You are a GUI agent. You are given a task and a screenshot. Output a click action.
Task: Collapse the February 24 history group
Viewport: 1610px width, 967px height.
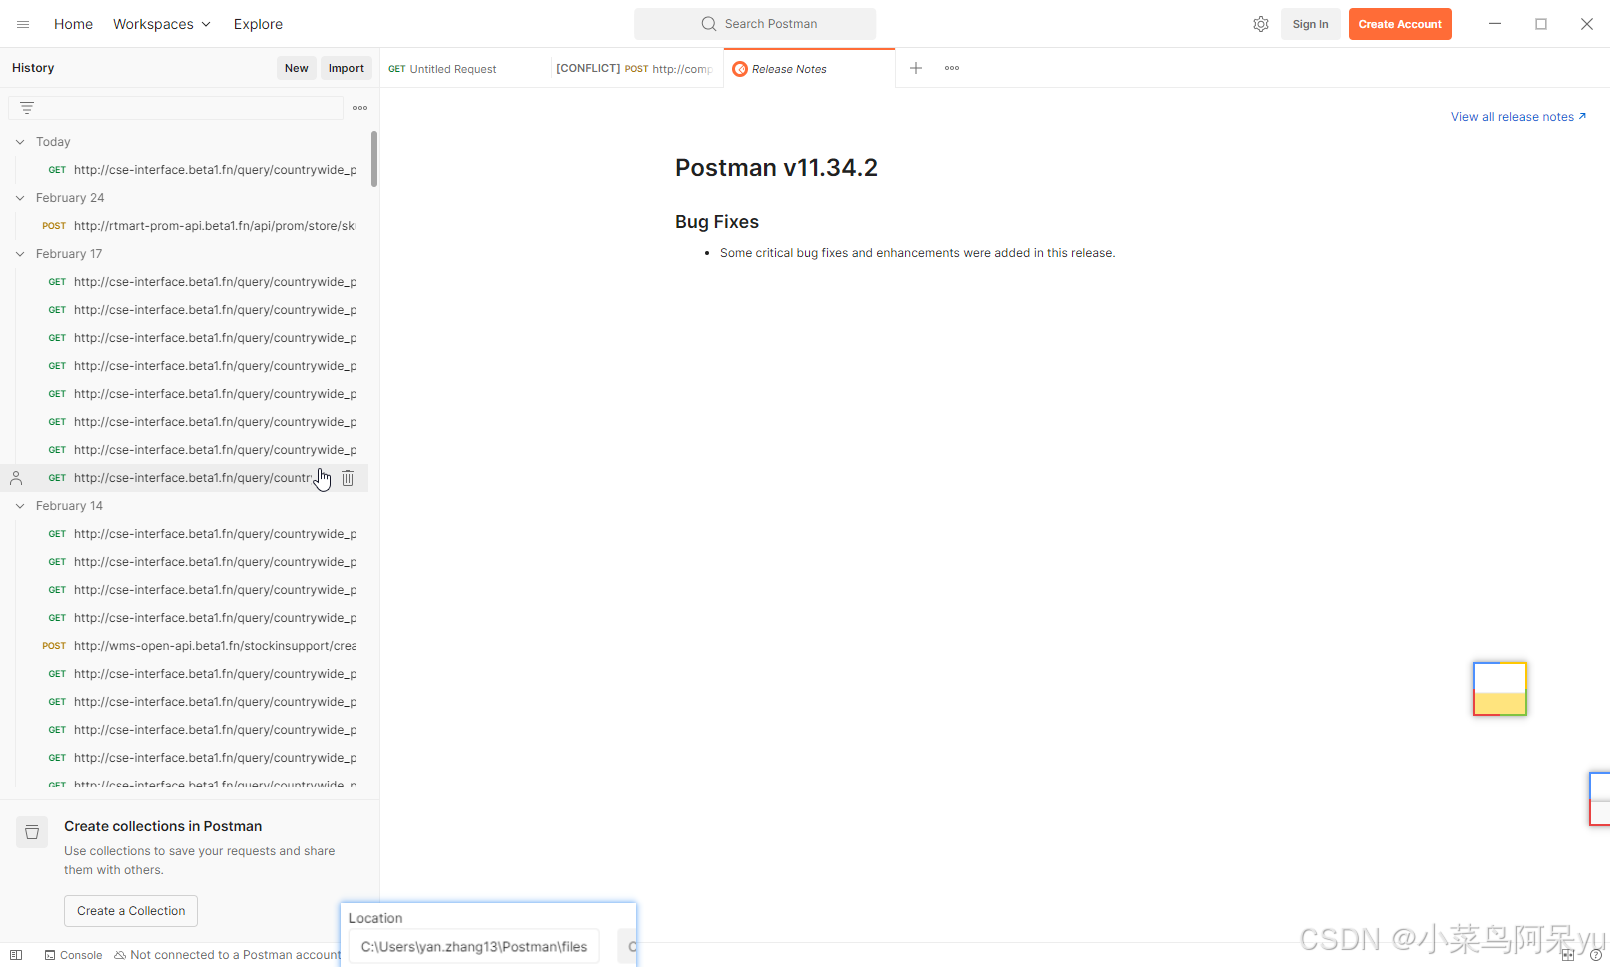click(x=20, y=198)
